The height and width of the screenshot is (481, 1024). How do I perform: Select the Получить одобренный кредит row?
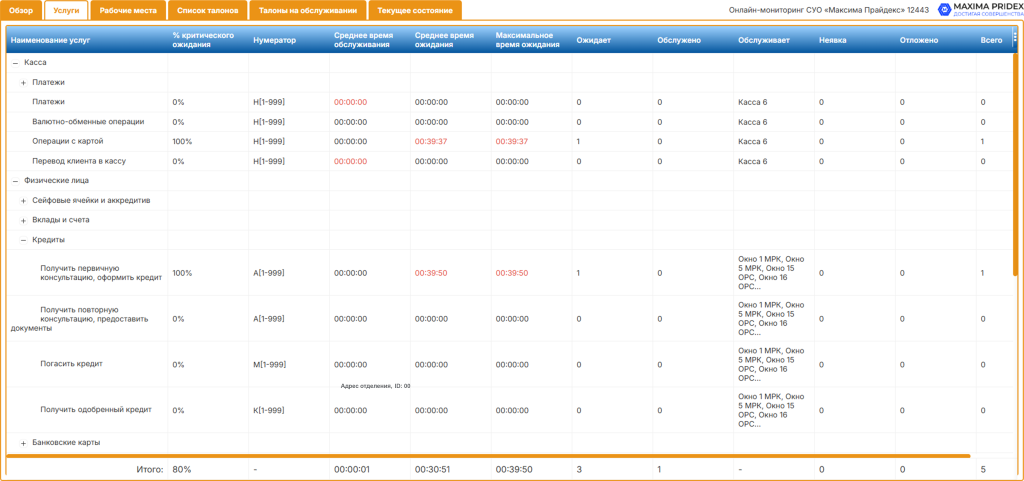[x=509, y=410]
